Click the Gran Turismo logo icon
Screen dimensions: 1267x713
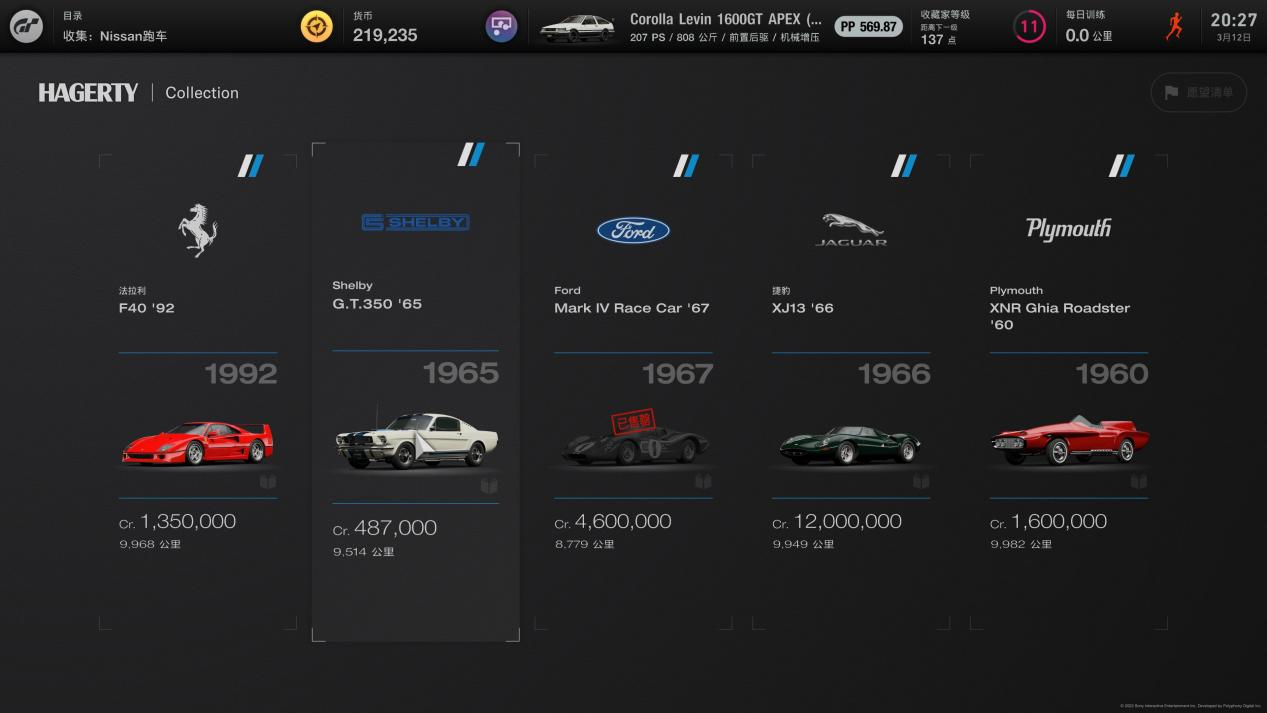(x=26, y=26)
